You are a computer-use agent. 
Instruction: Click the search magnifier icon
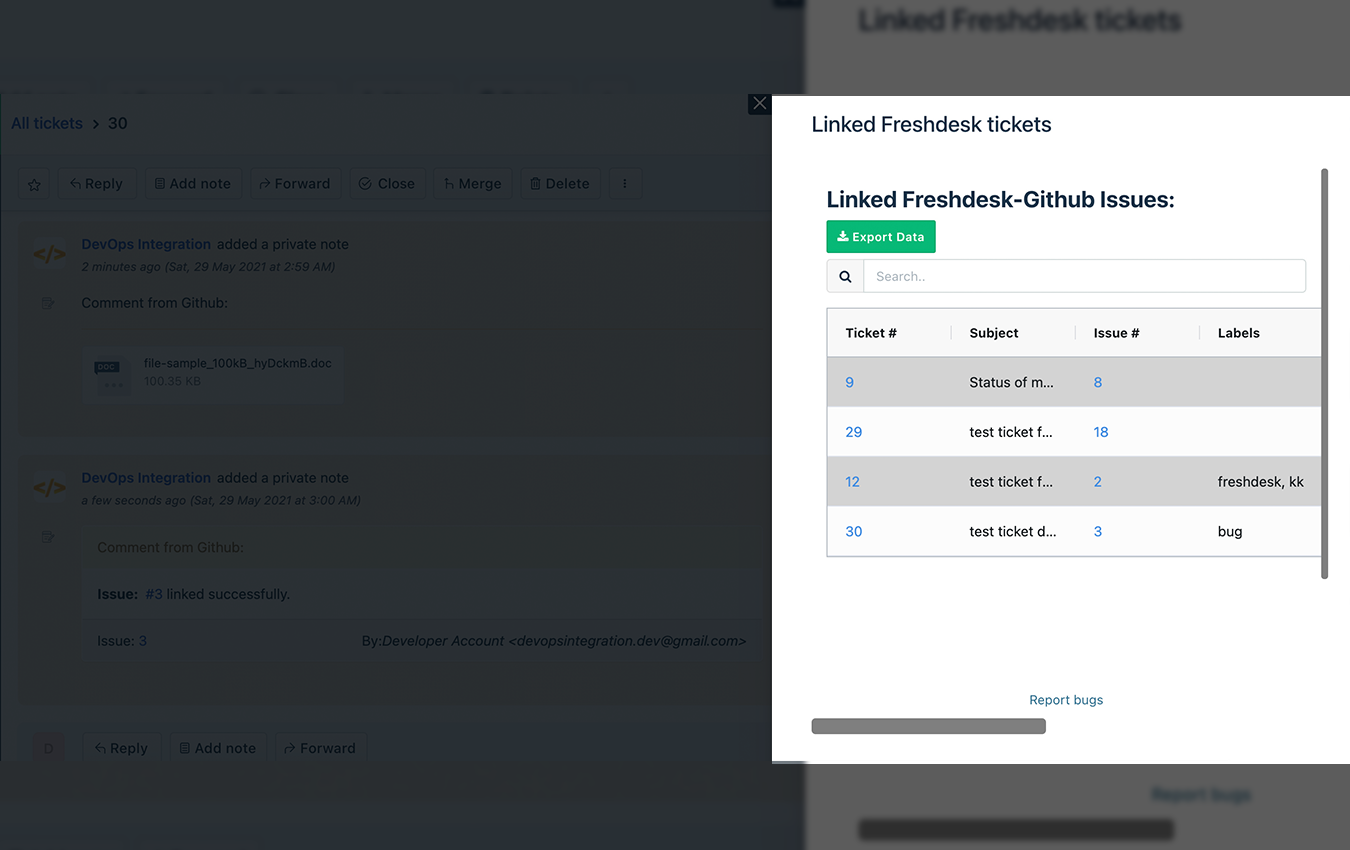(845, 276)
